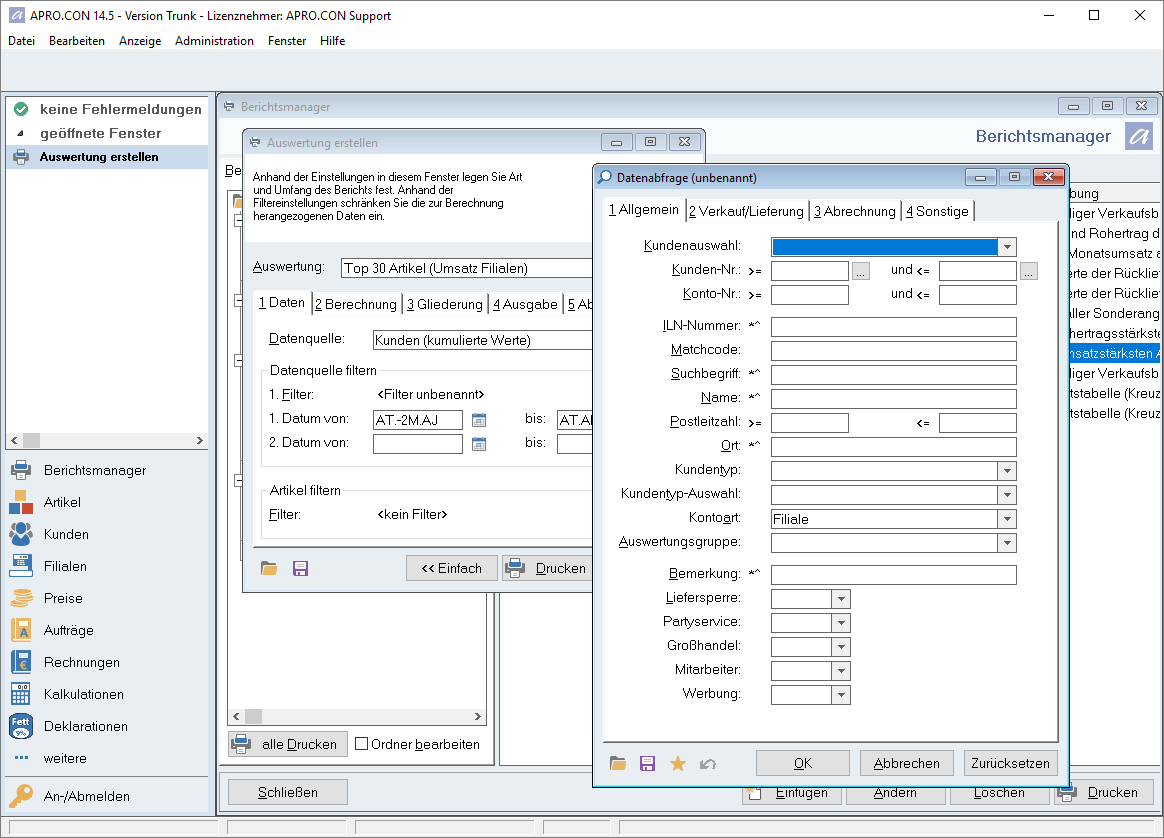Click the An-/Abmelden key icon

(x=21, y=796)
